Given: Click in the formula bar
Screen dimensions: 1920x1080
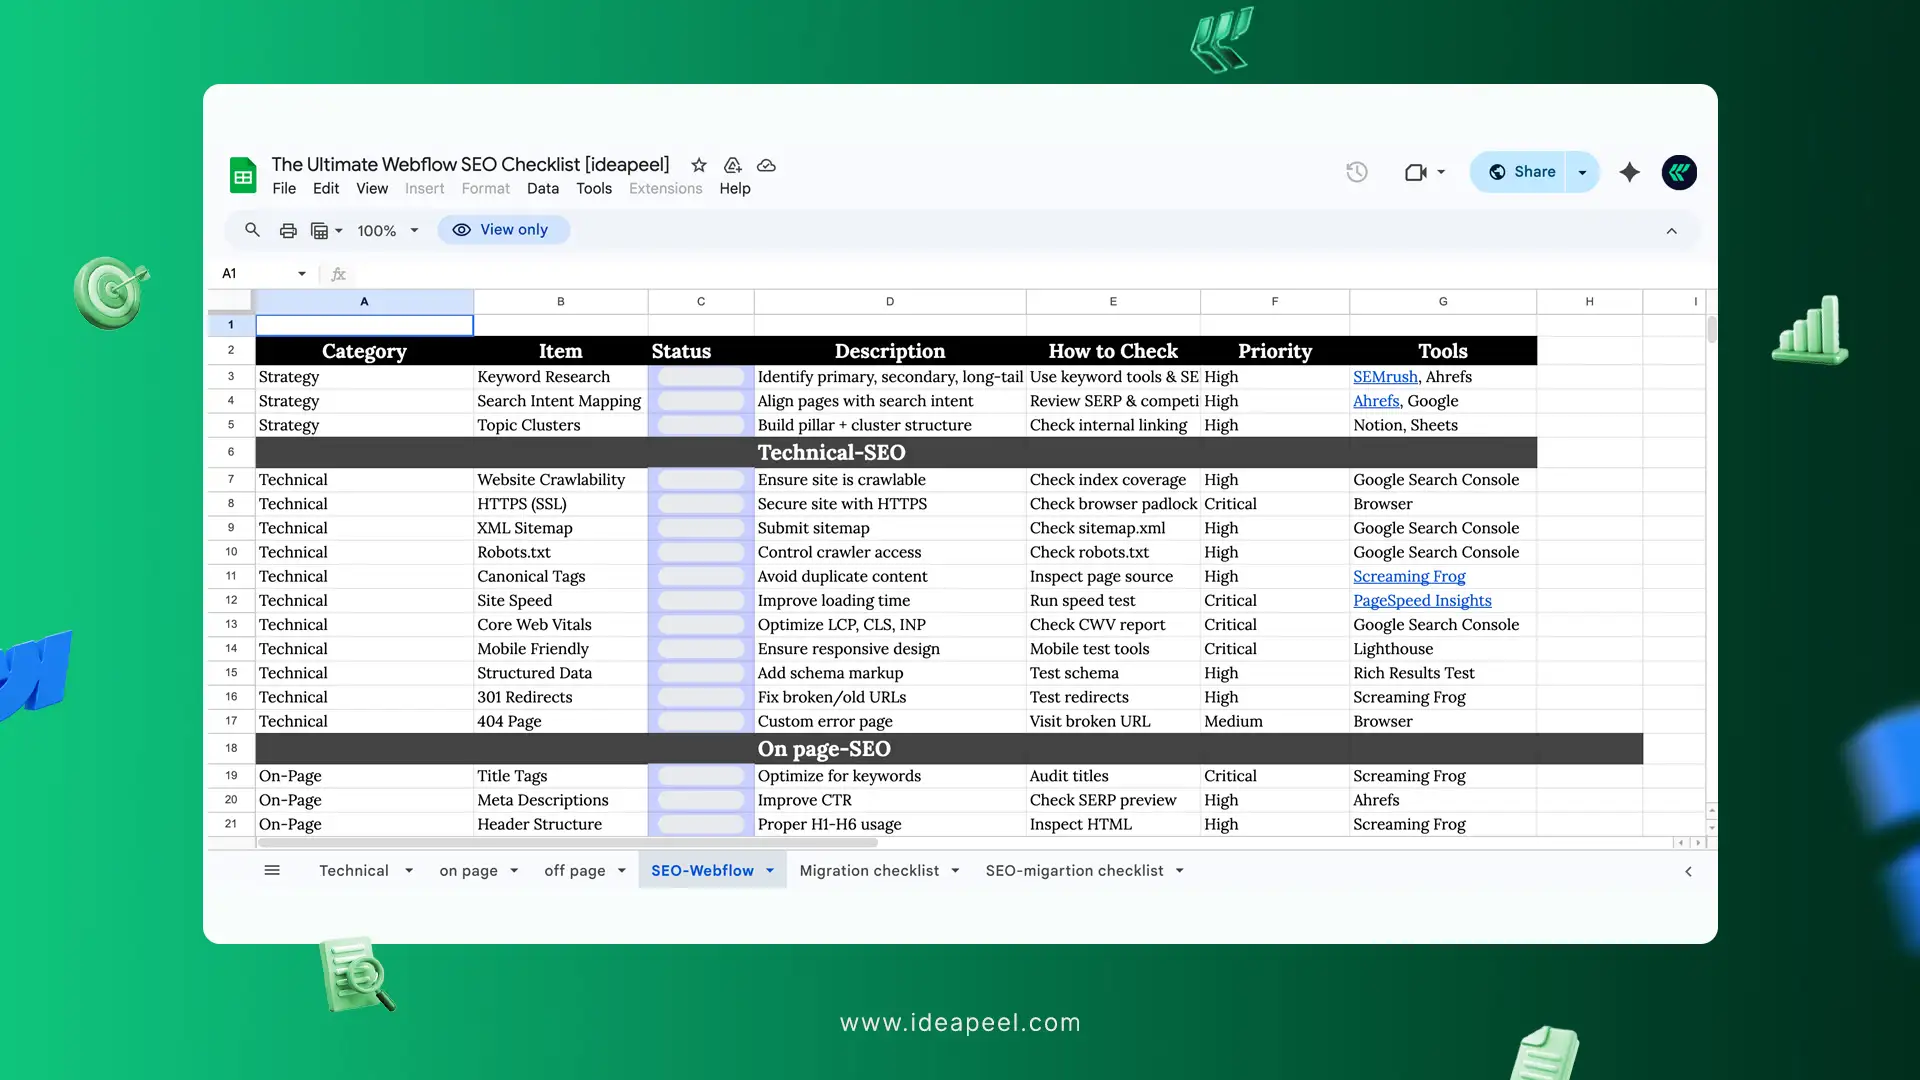Looking at the screenshot, I should pyautogui.click(x=700, y=273).
